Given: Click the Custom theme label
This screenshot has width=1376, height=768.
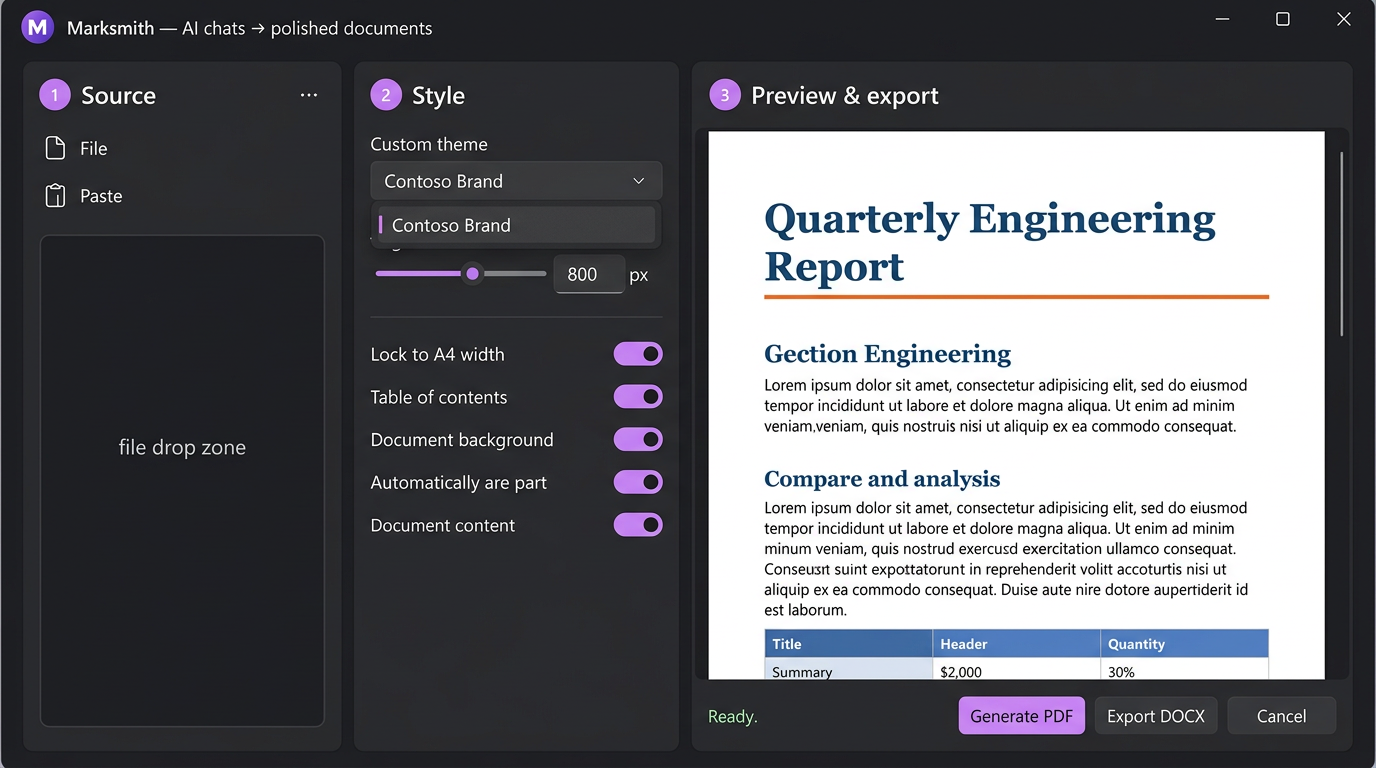Looking at the screenshot, I should (x=429, y=144).
